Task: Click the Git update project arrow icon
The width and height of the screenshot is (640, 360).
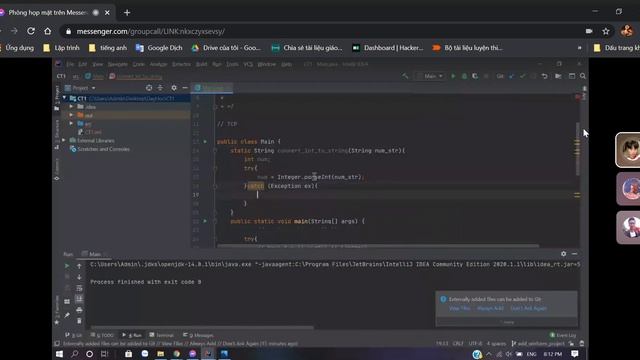Action: tap(512, 76)
